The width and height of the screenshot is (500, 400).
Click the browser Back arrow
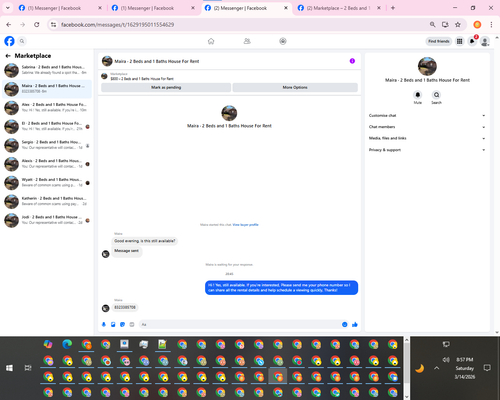(x=9, y=24)
